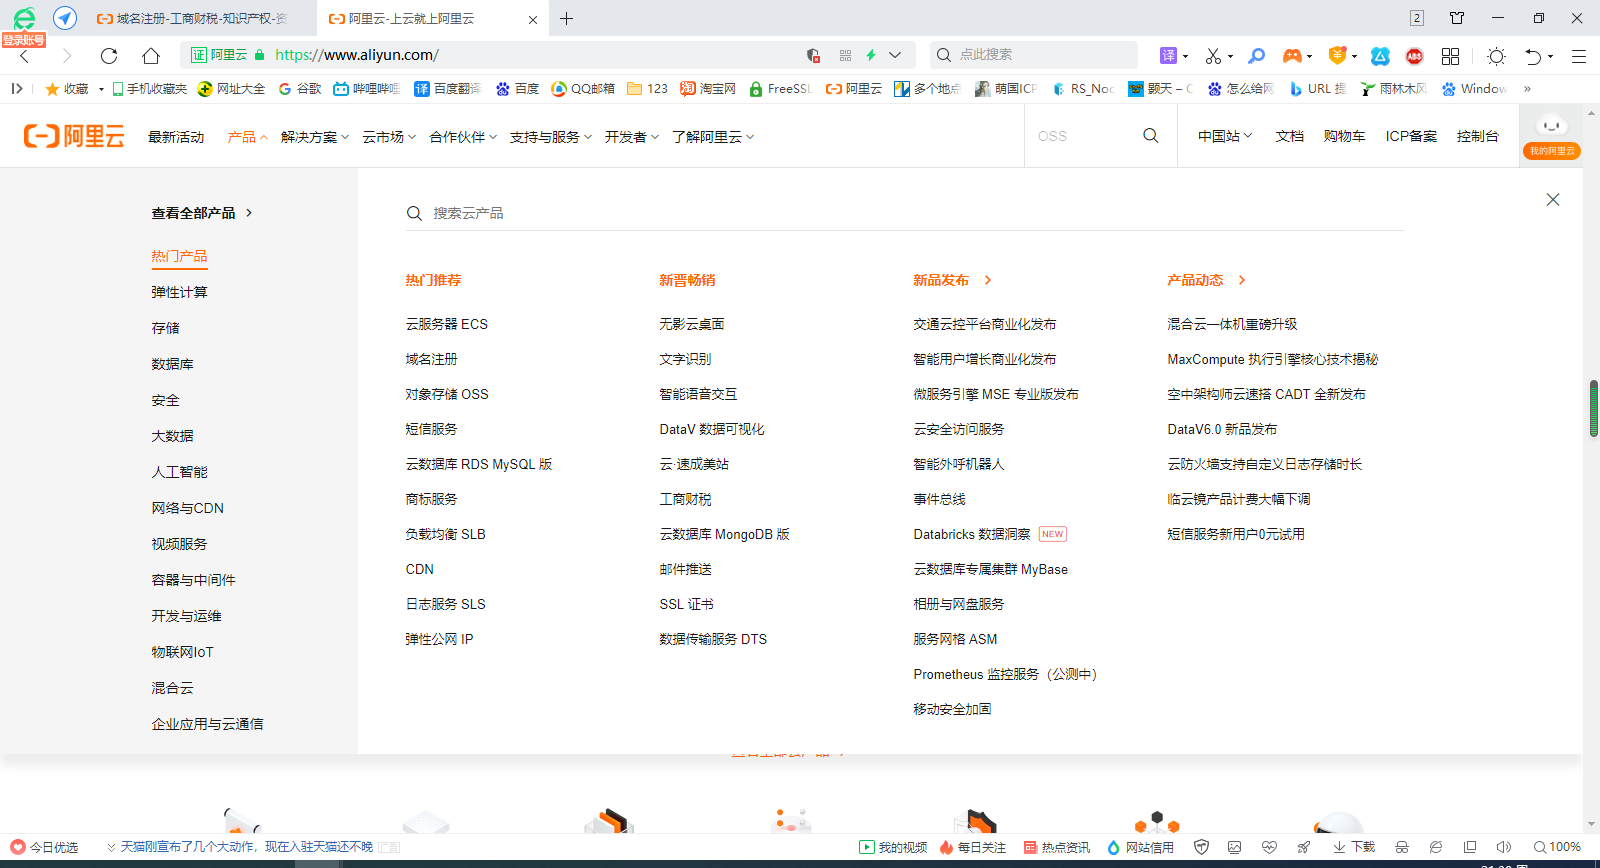
Task: Open 百度翻译 bookmark
Action: click(x=447, y=89)
